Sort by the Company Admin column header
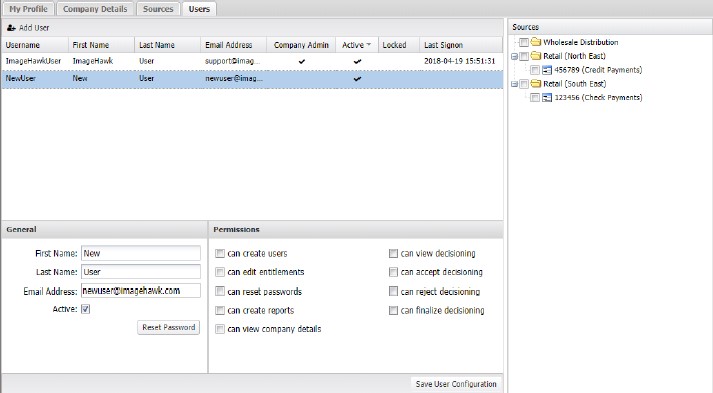This screenshot has width=713, height=393. click(x=301, y=45)
